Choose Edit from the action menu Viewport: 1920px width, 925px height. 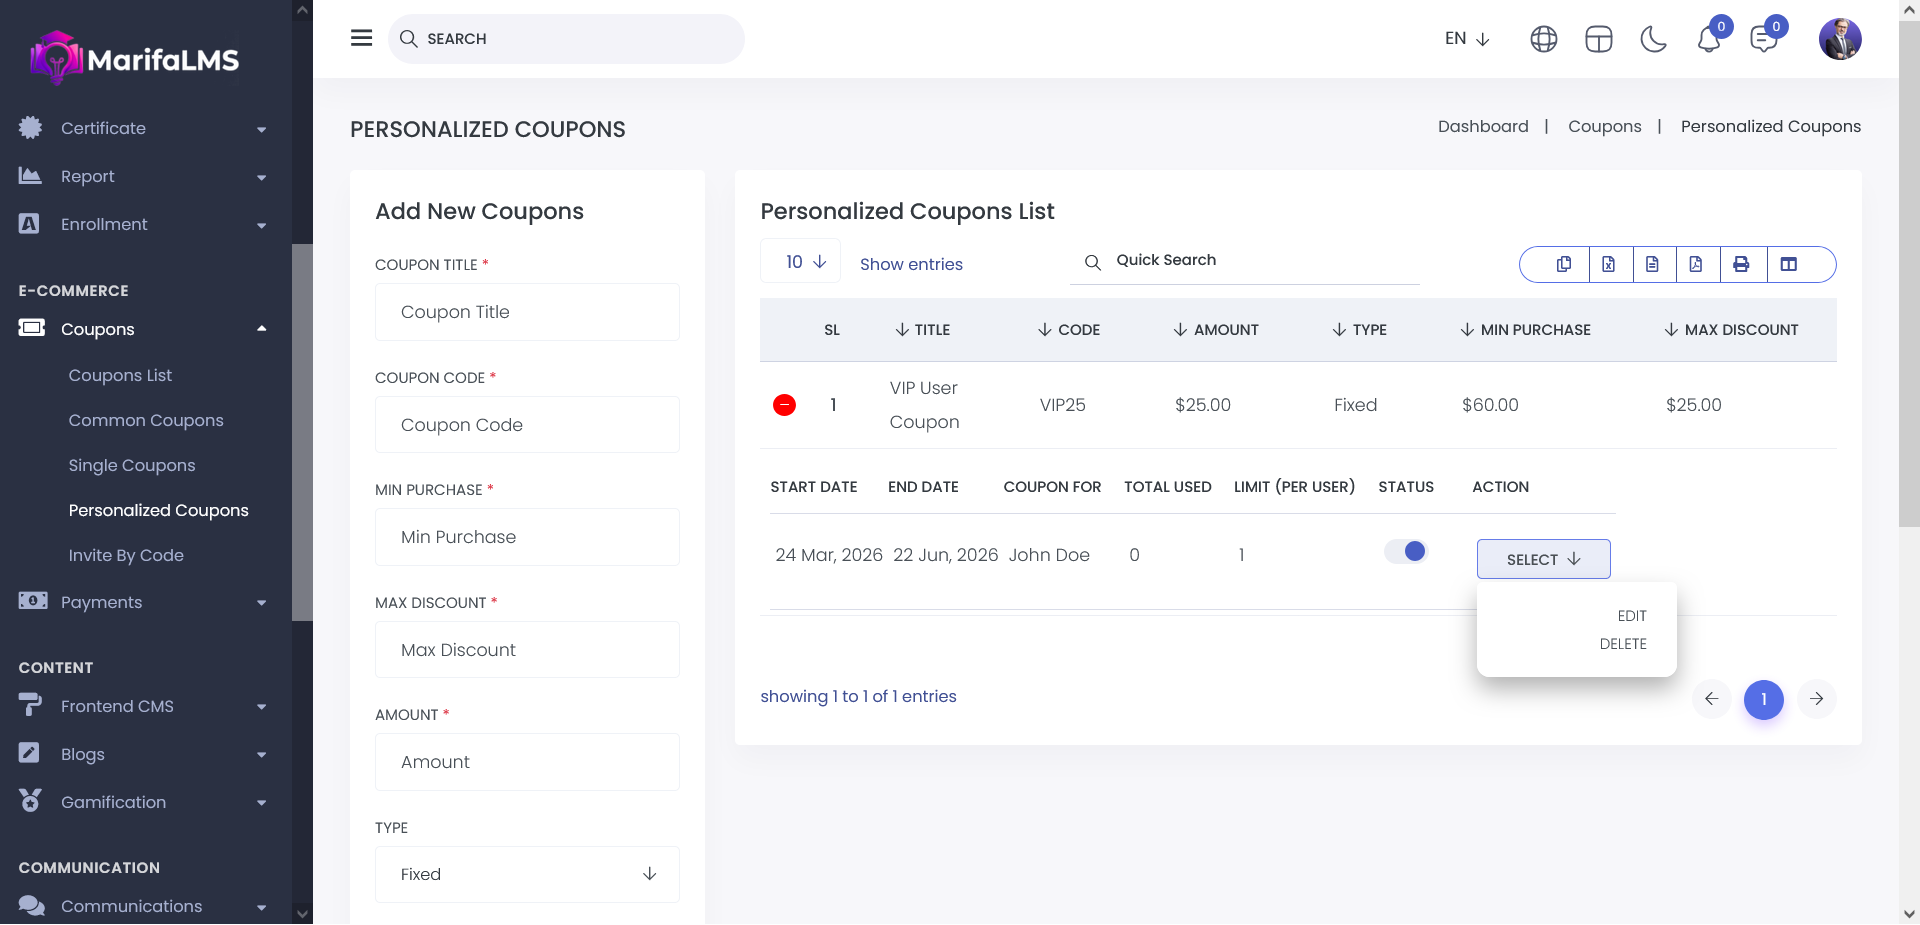1631,616
